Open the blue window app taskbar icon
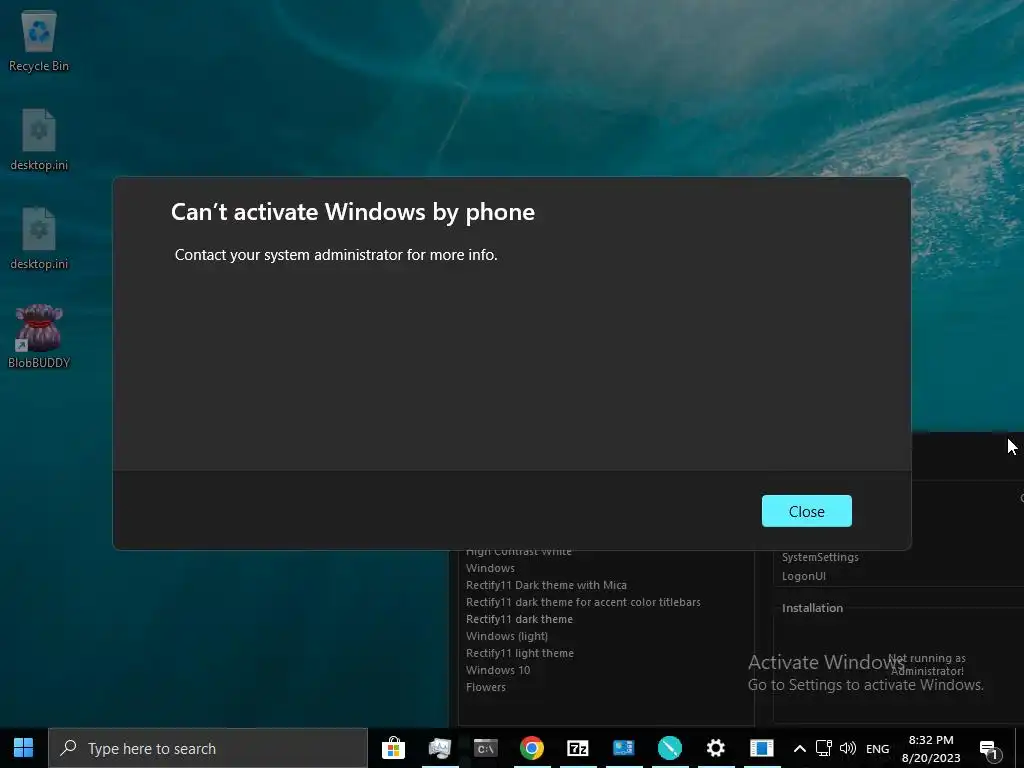The image size is (1024, 768). 761,748
